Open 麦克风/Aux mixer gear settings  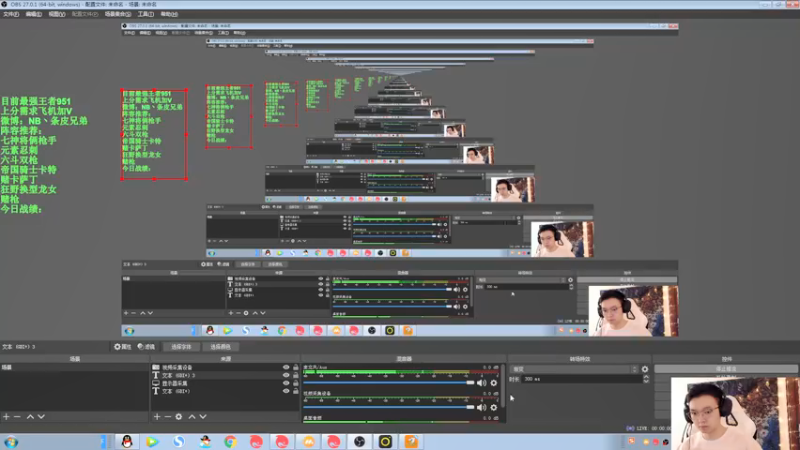point(493,383)
